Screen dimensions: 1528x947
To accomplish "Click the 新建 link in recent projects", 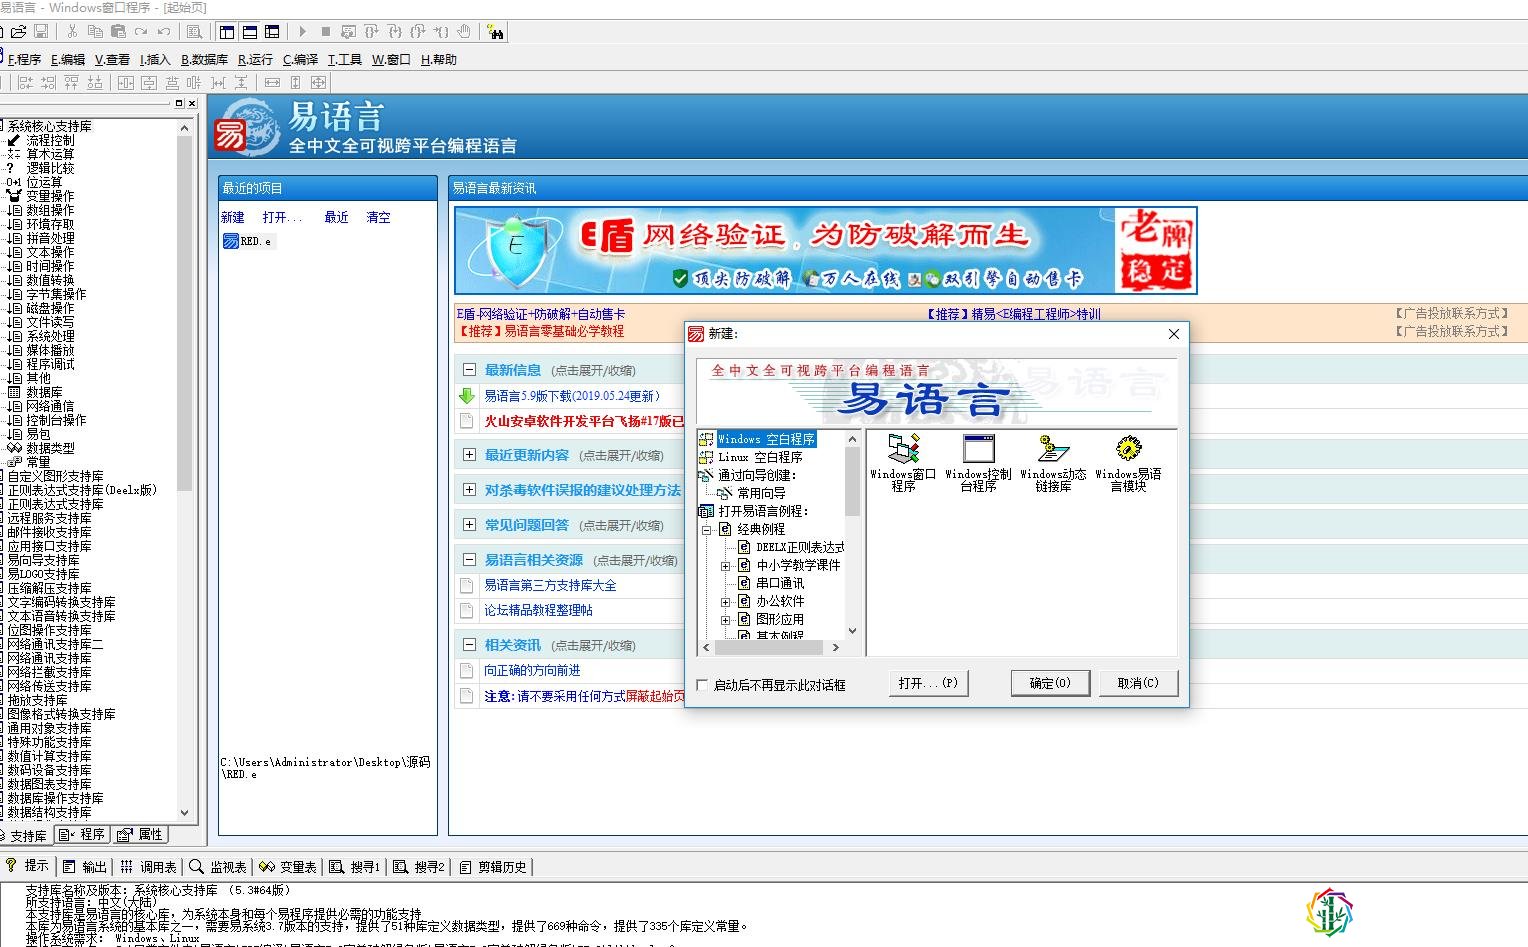I will click(x=232, y=217).
